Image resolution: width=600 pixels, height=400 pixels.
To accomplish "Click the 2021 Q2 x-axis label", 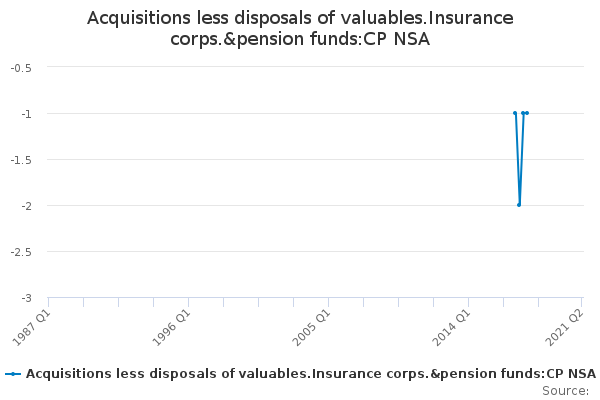I will tap(565, 326).
